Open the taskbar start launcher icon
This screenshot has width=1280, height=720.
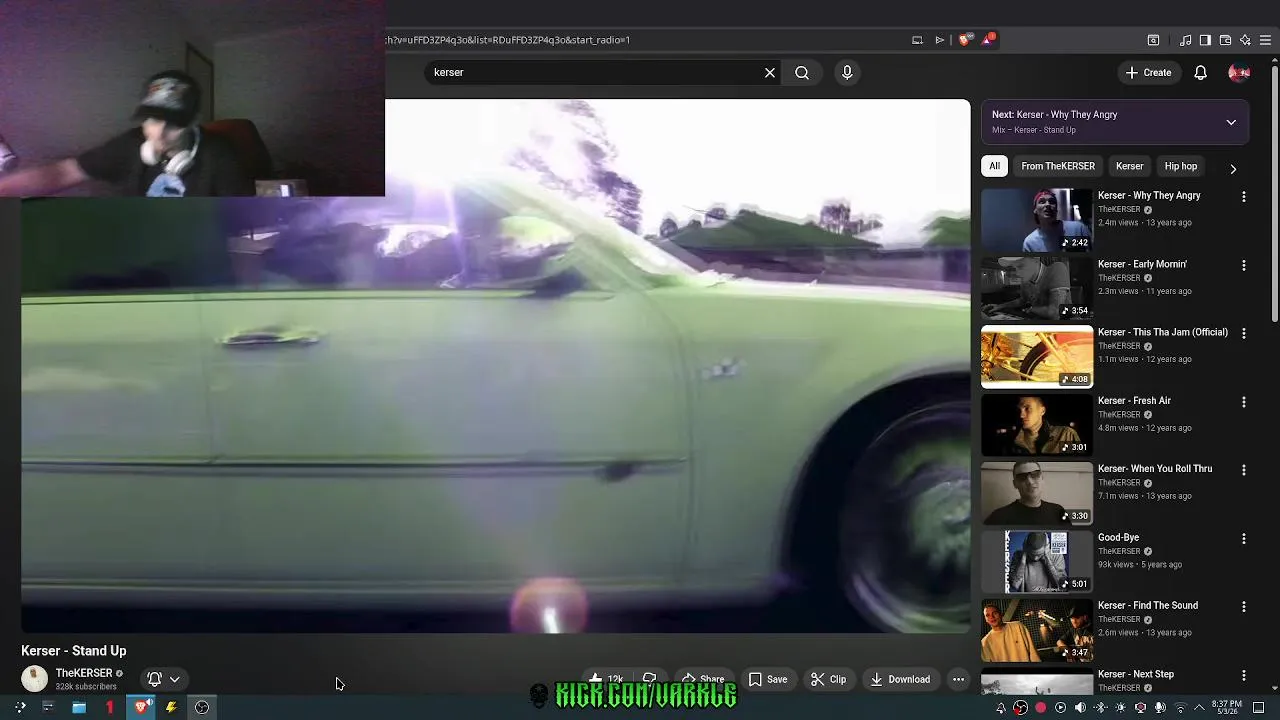coord(19,707)
